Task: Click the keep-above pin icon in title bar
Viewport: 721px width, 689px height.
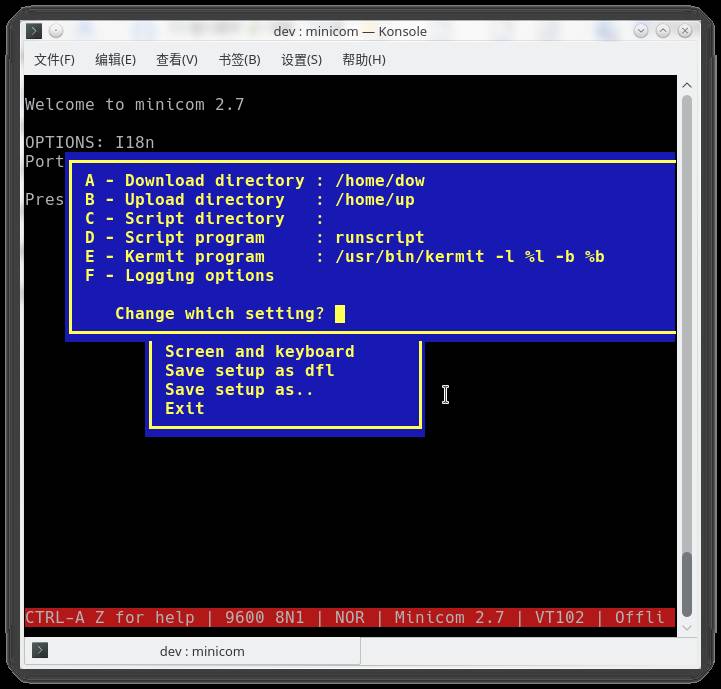Action: pyautogui.click(x=56, y=31)
